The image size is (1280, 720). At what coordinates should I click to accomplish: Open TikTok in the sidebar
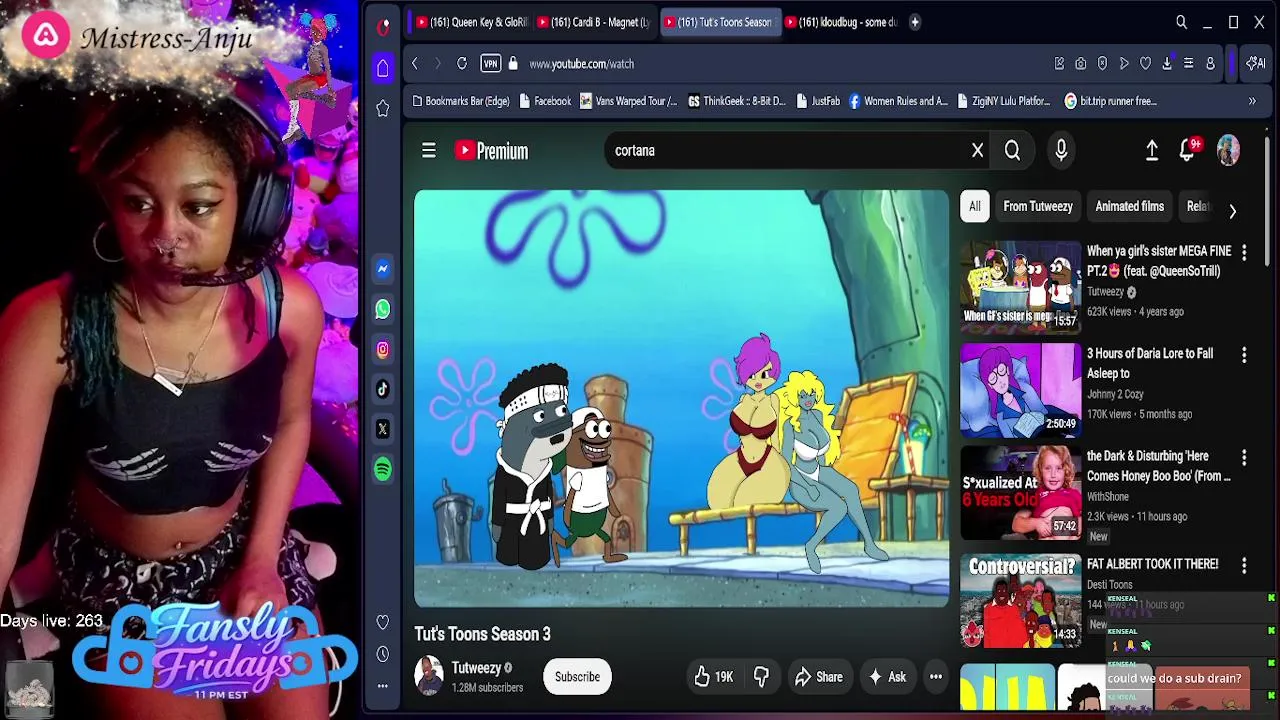[383, 389]
